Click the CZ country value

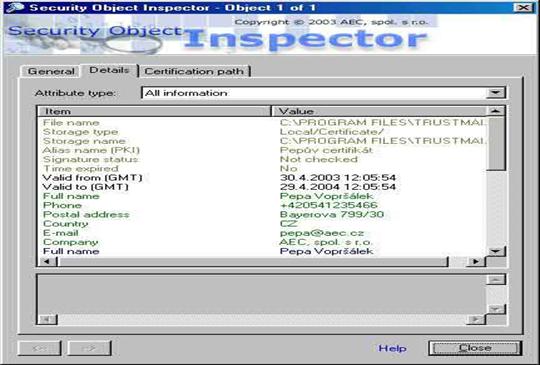(x=288, y=224)
